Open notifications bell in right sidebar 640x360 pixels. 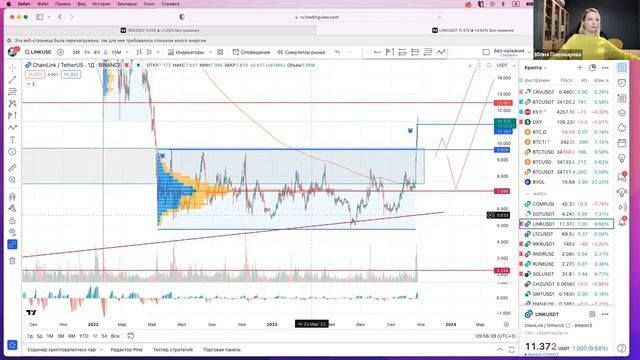click(622, 222)
